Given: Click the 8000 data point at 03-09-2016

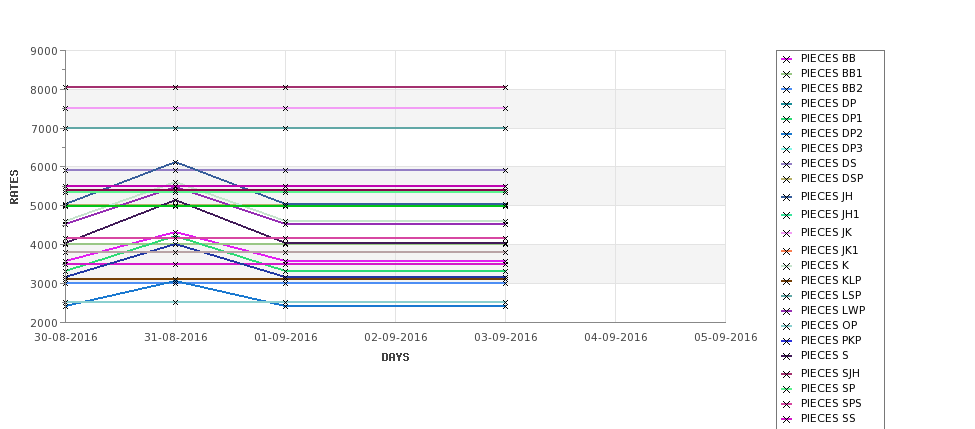Looking at the screenshot, I should click(x=506, y=88).
